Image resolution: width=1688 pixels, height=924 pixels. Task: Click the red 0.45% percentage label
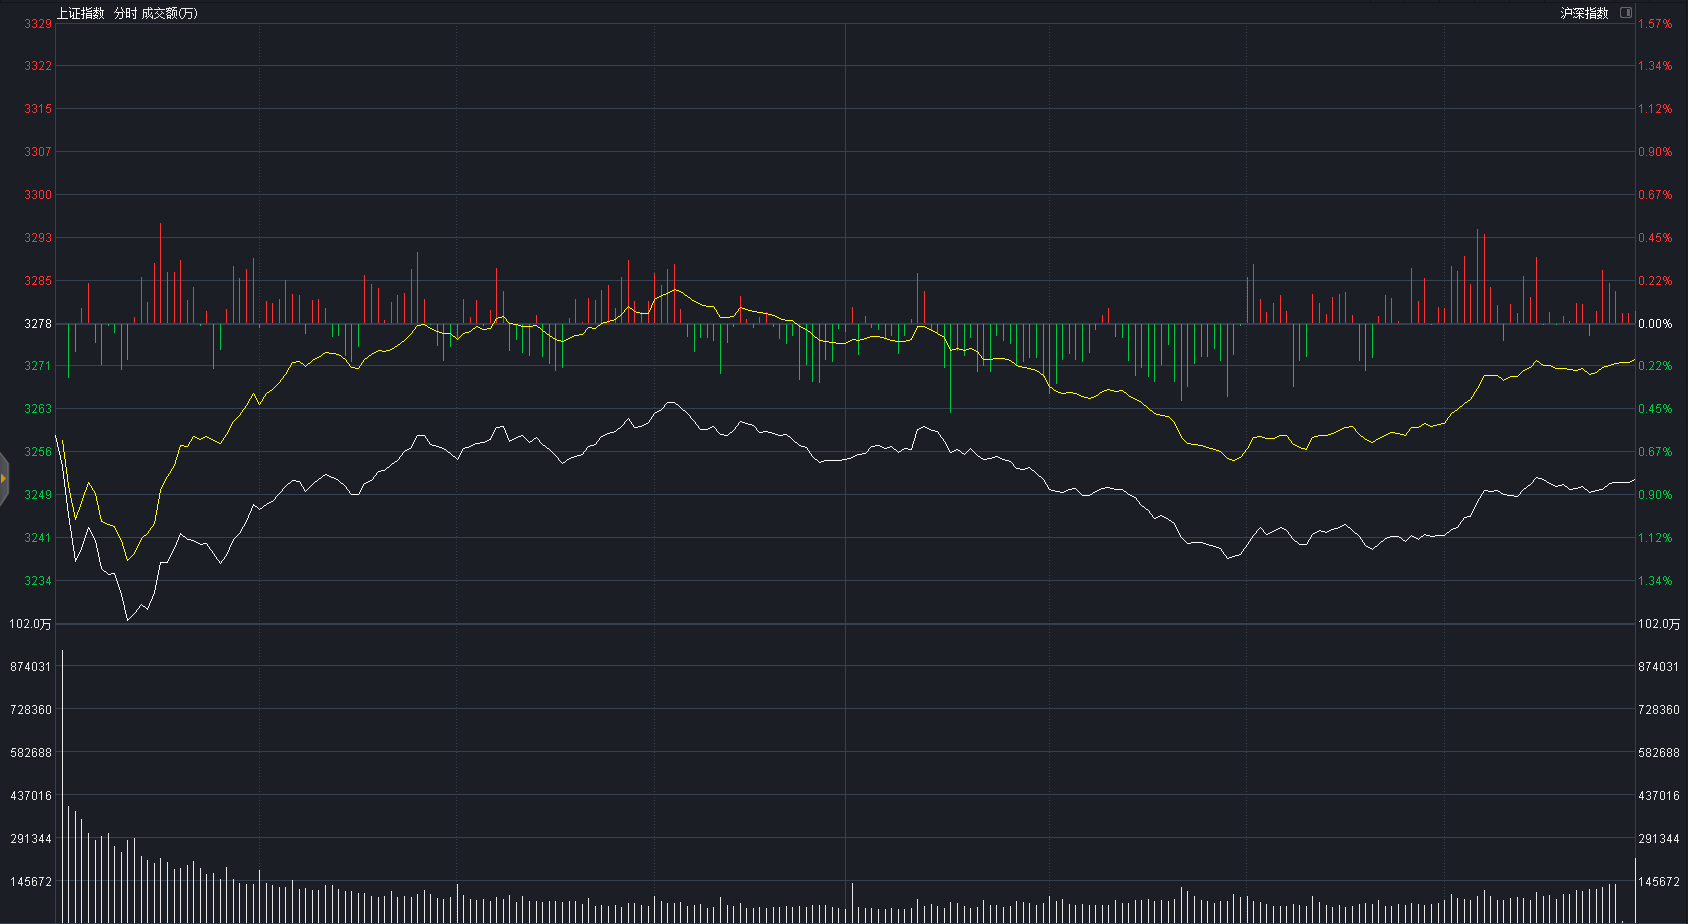tap(1655, 238)
